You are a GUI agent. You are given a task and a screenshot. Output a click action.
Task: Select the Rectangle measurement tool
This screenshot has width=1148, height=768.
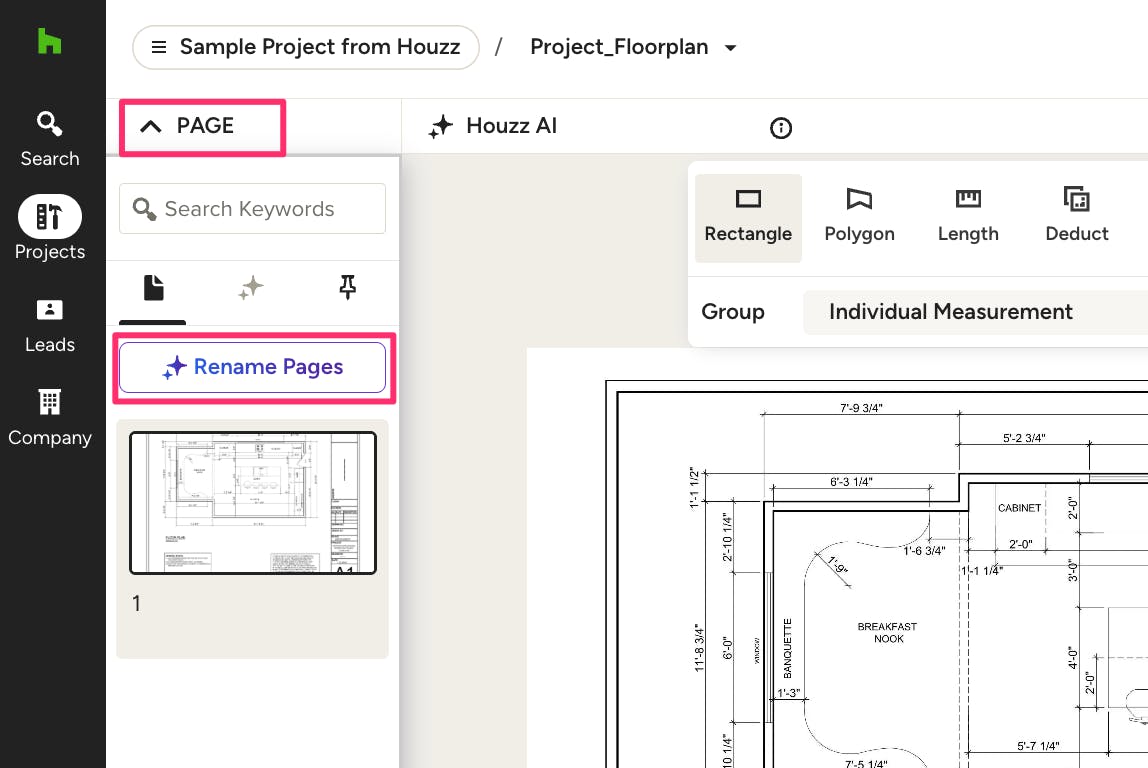[x=748, y=217]
